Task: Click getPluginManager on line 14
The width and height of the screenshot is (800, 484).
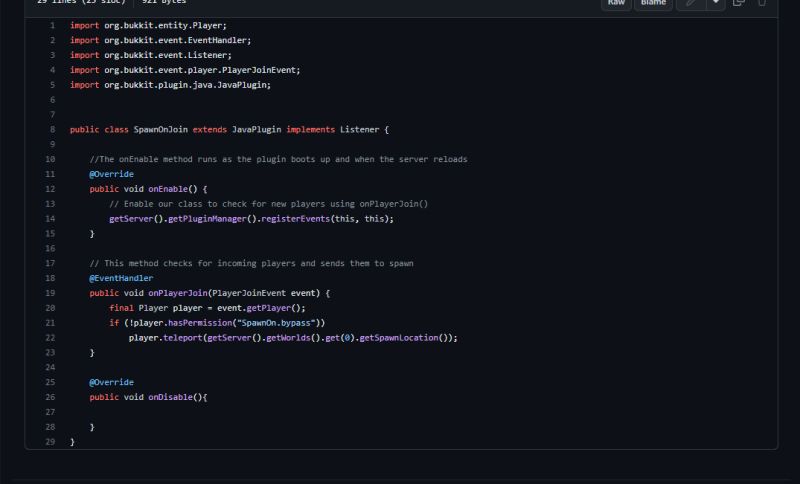Action: tap(207, 219)
